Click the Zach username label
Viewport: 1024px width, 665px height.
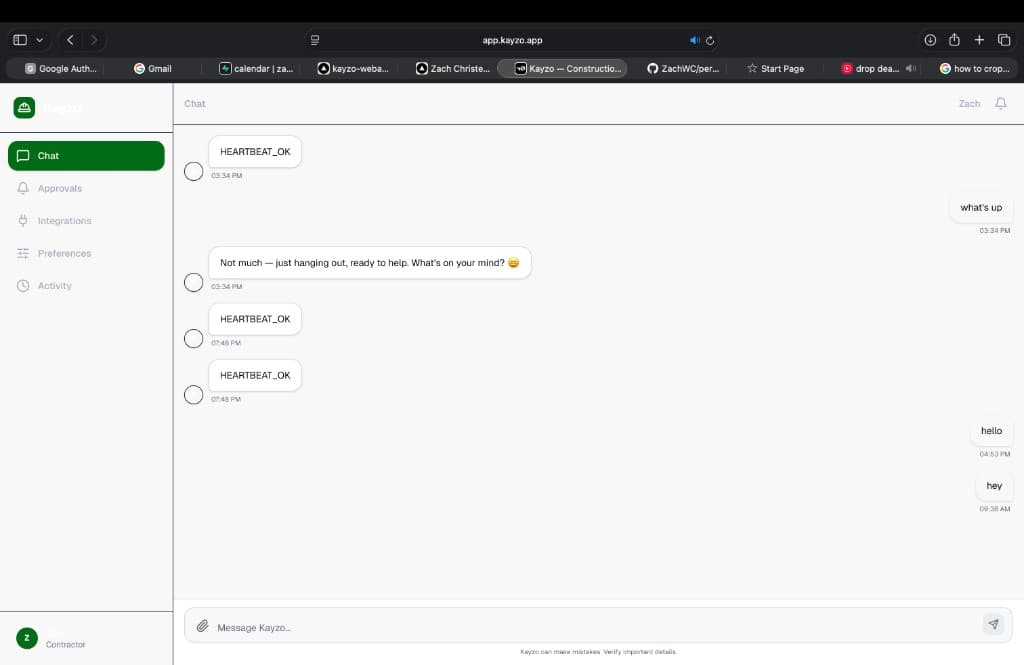(x=968, y=103)
